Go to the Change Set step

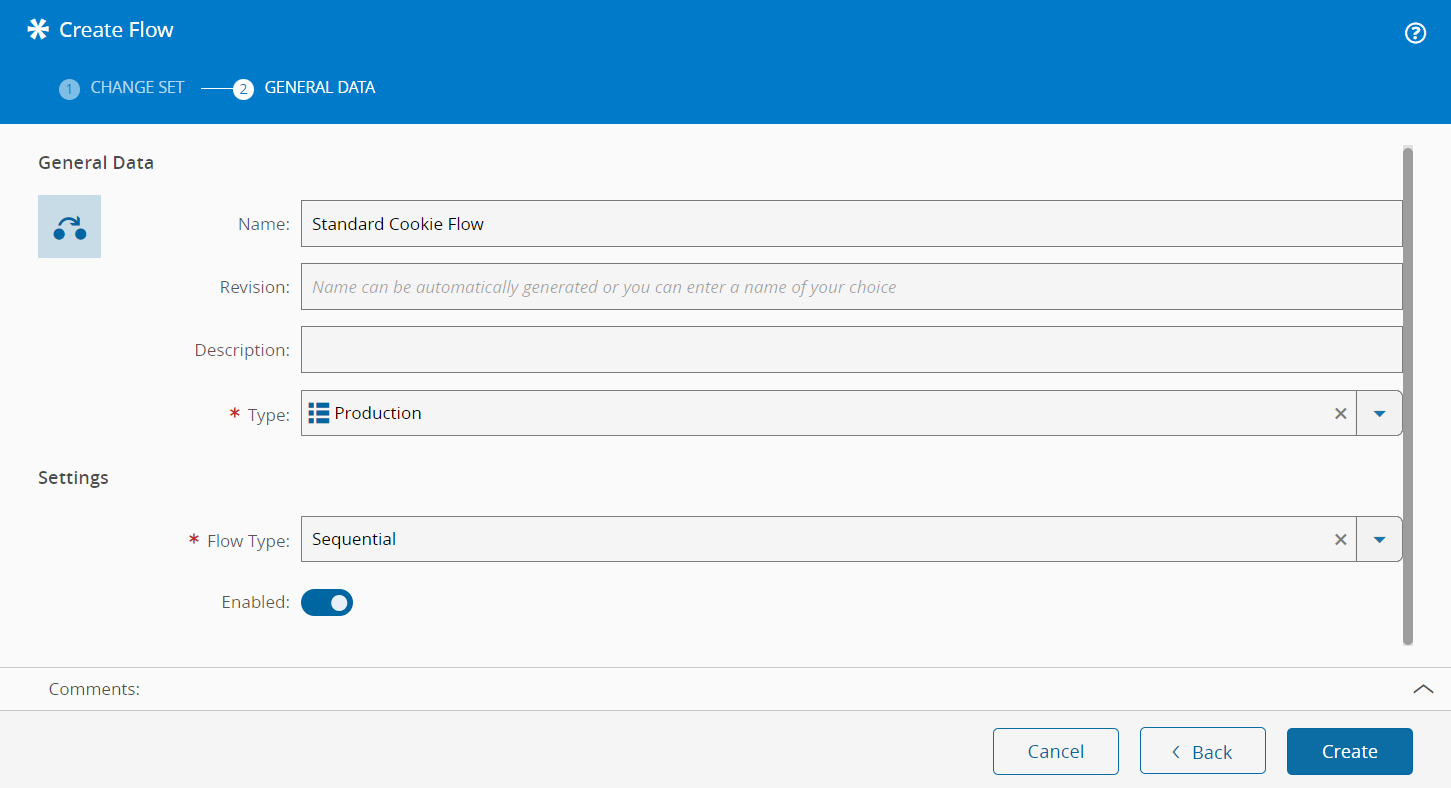[x=137, y=88]
